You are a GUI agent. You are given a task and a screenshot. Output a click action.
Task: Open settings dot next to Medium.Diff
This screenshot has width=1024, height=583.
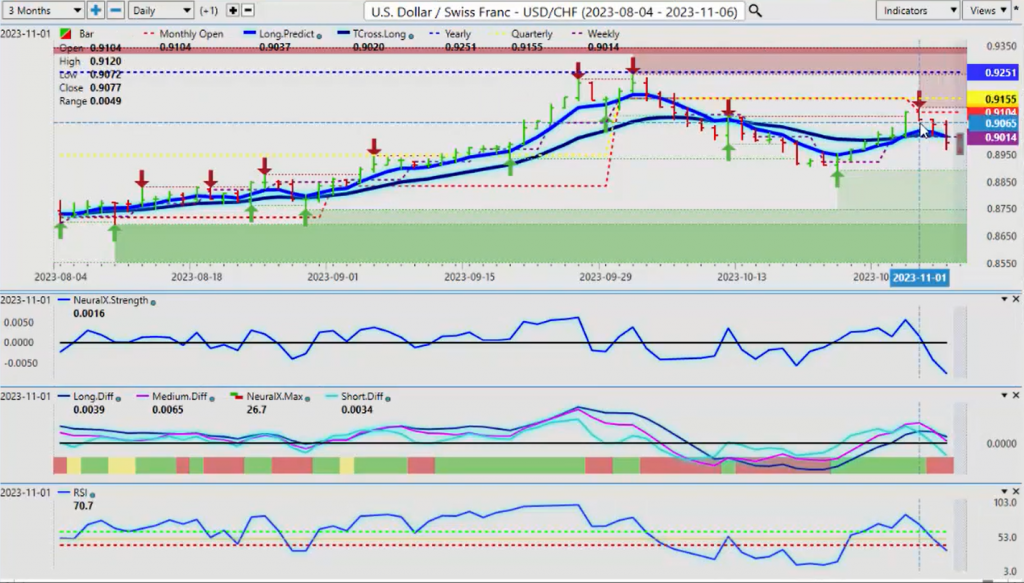click(x=212, y=398)
